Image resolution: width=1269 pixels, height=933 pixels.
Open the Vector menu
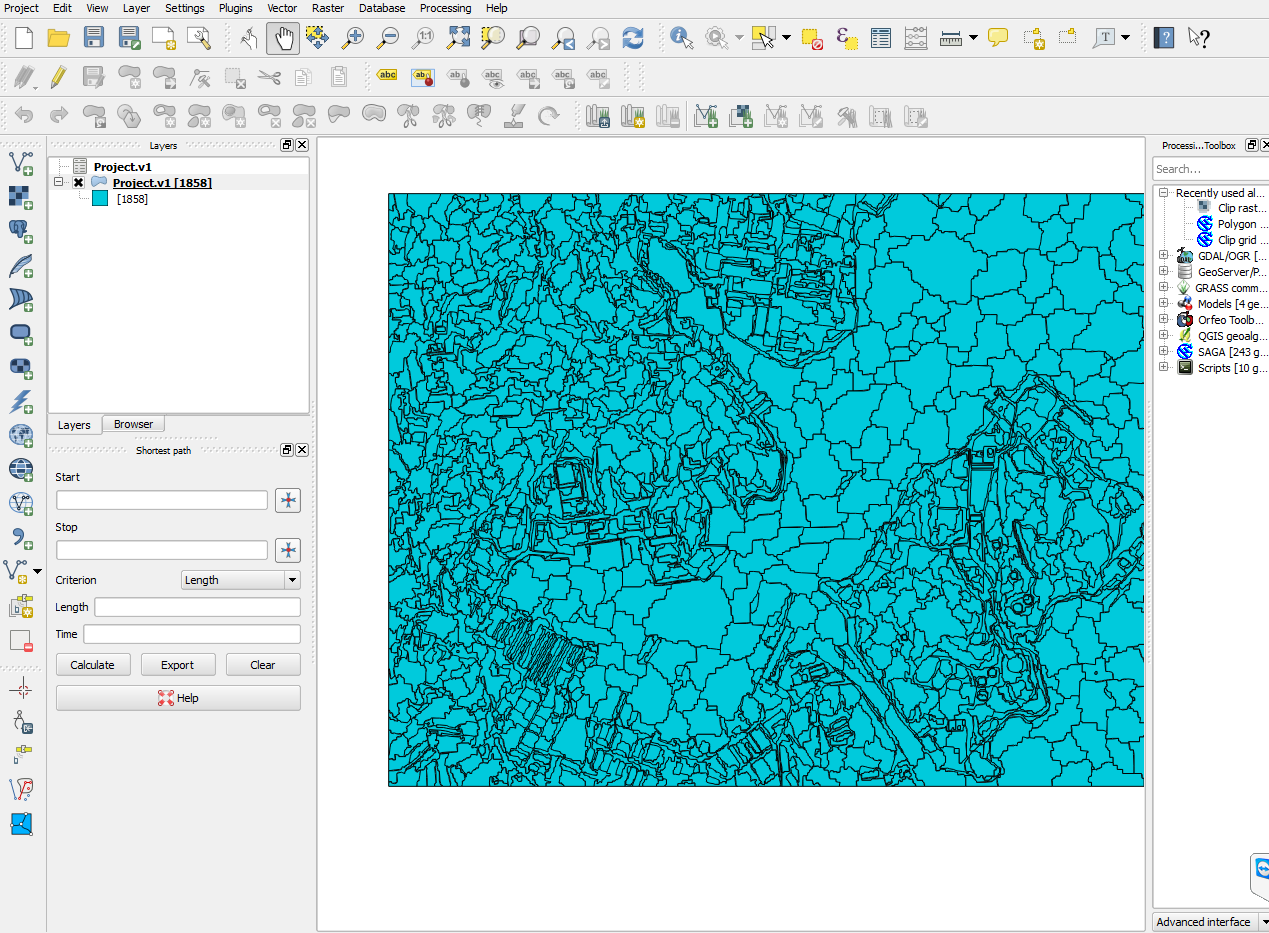282,8
